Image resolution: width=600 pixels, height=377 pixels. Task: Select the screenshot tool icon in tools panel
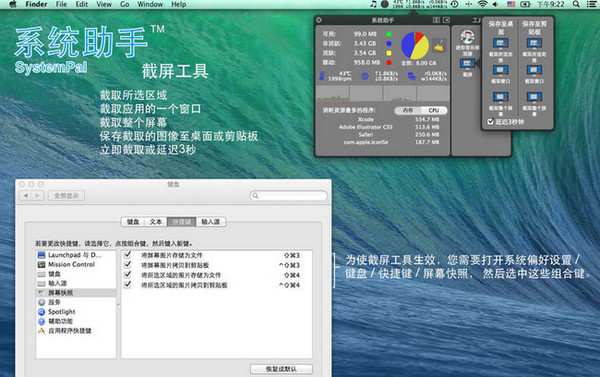467,64
